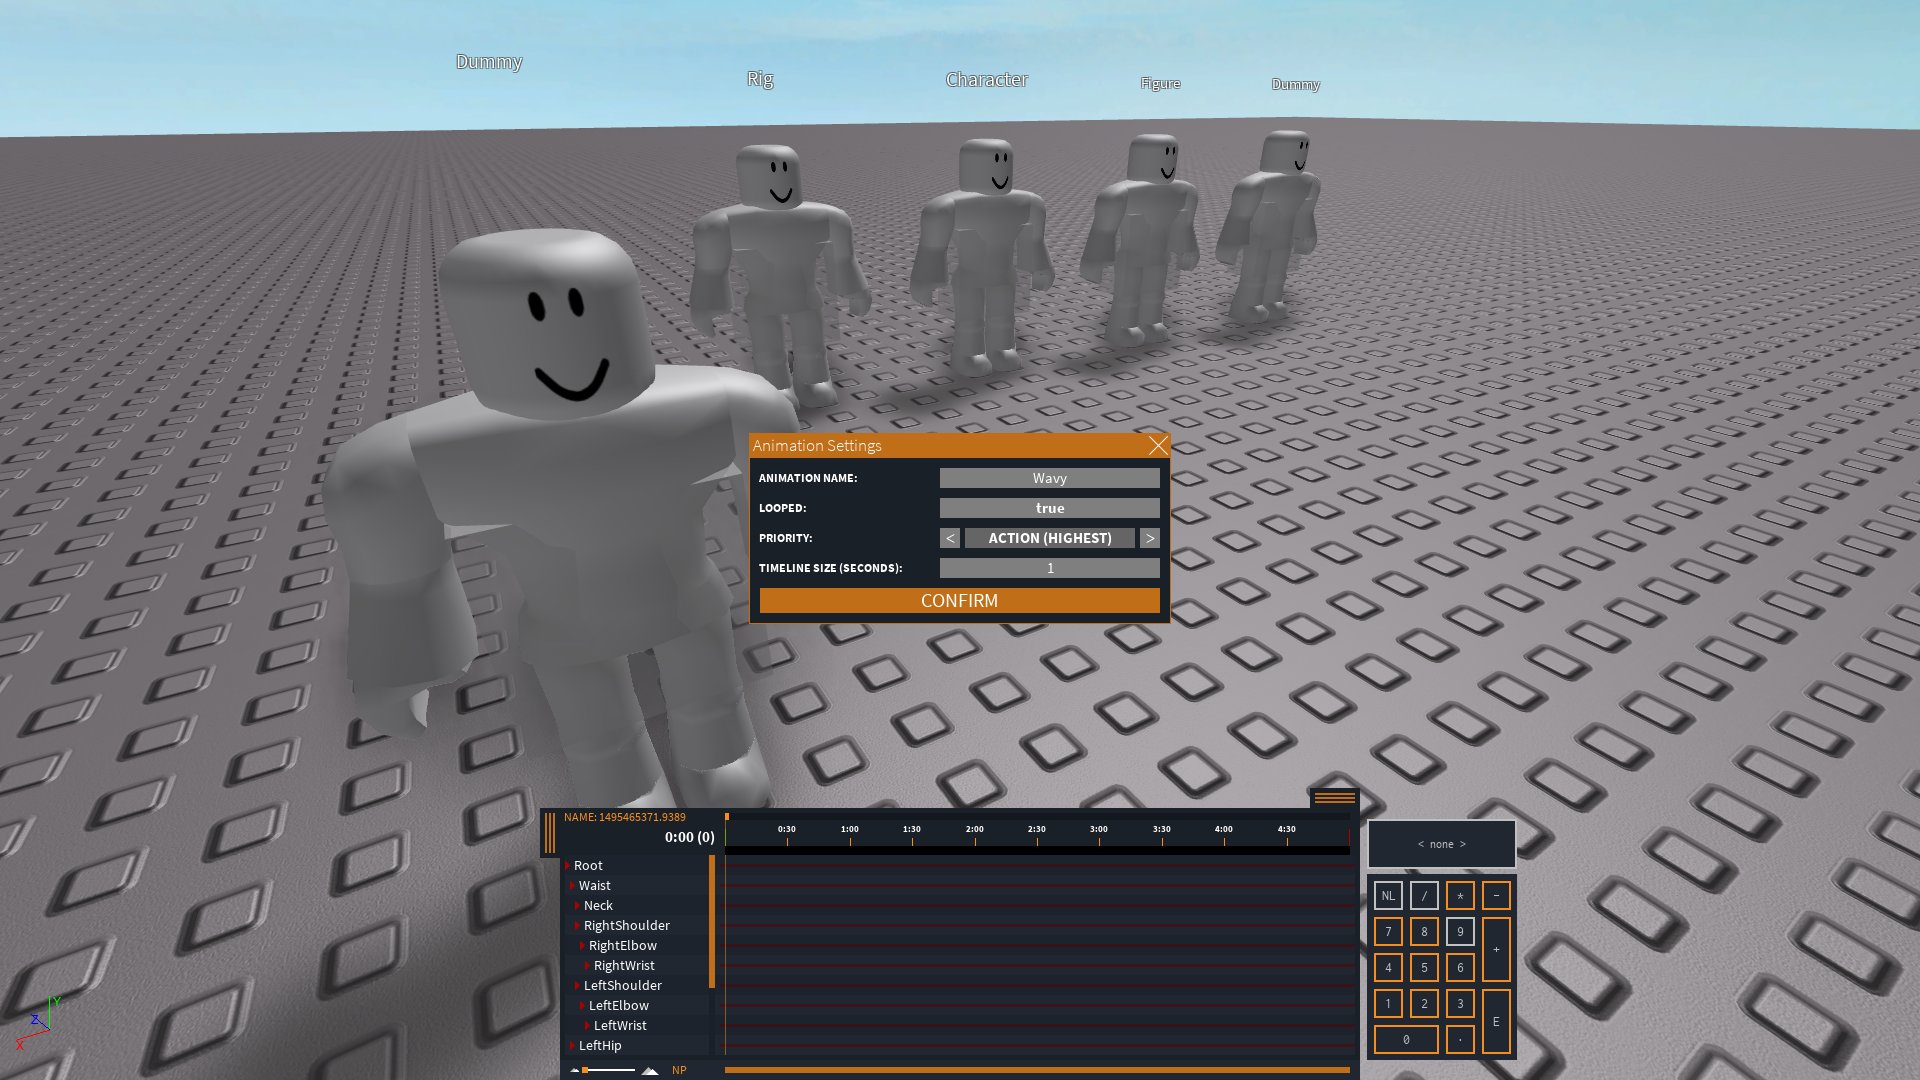1920x1080 pixels.
Task: Click the '+' numpad key
Action: coord(1496,950)
